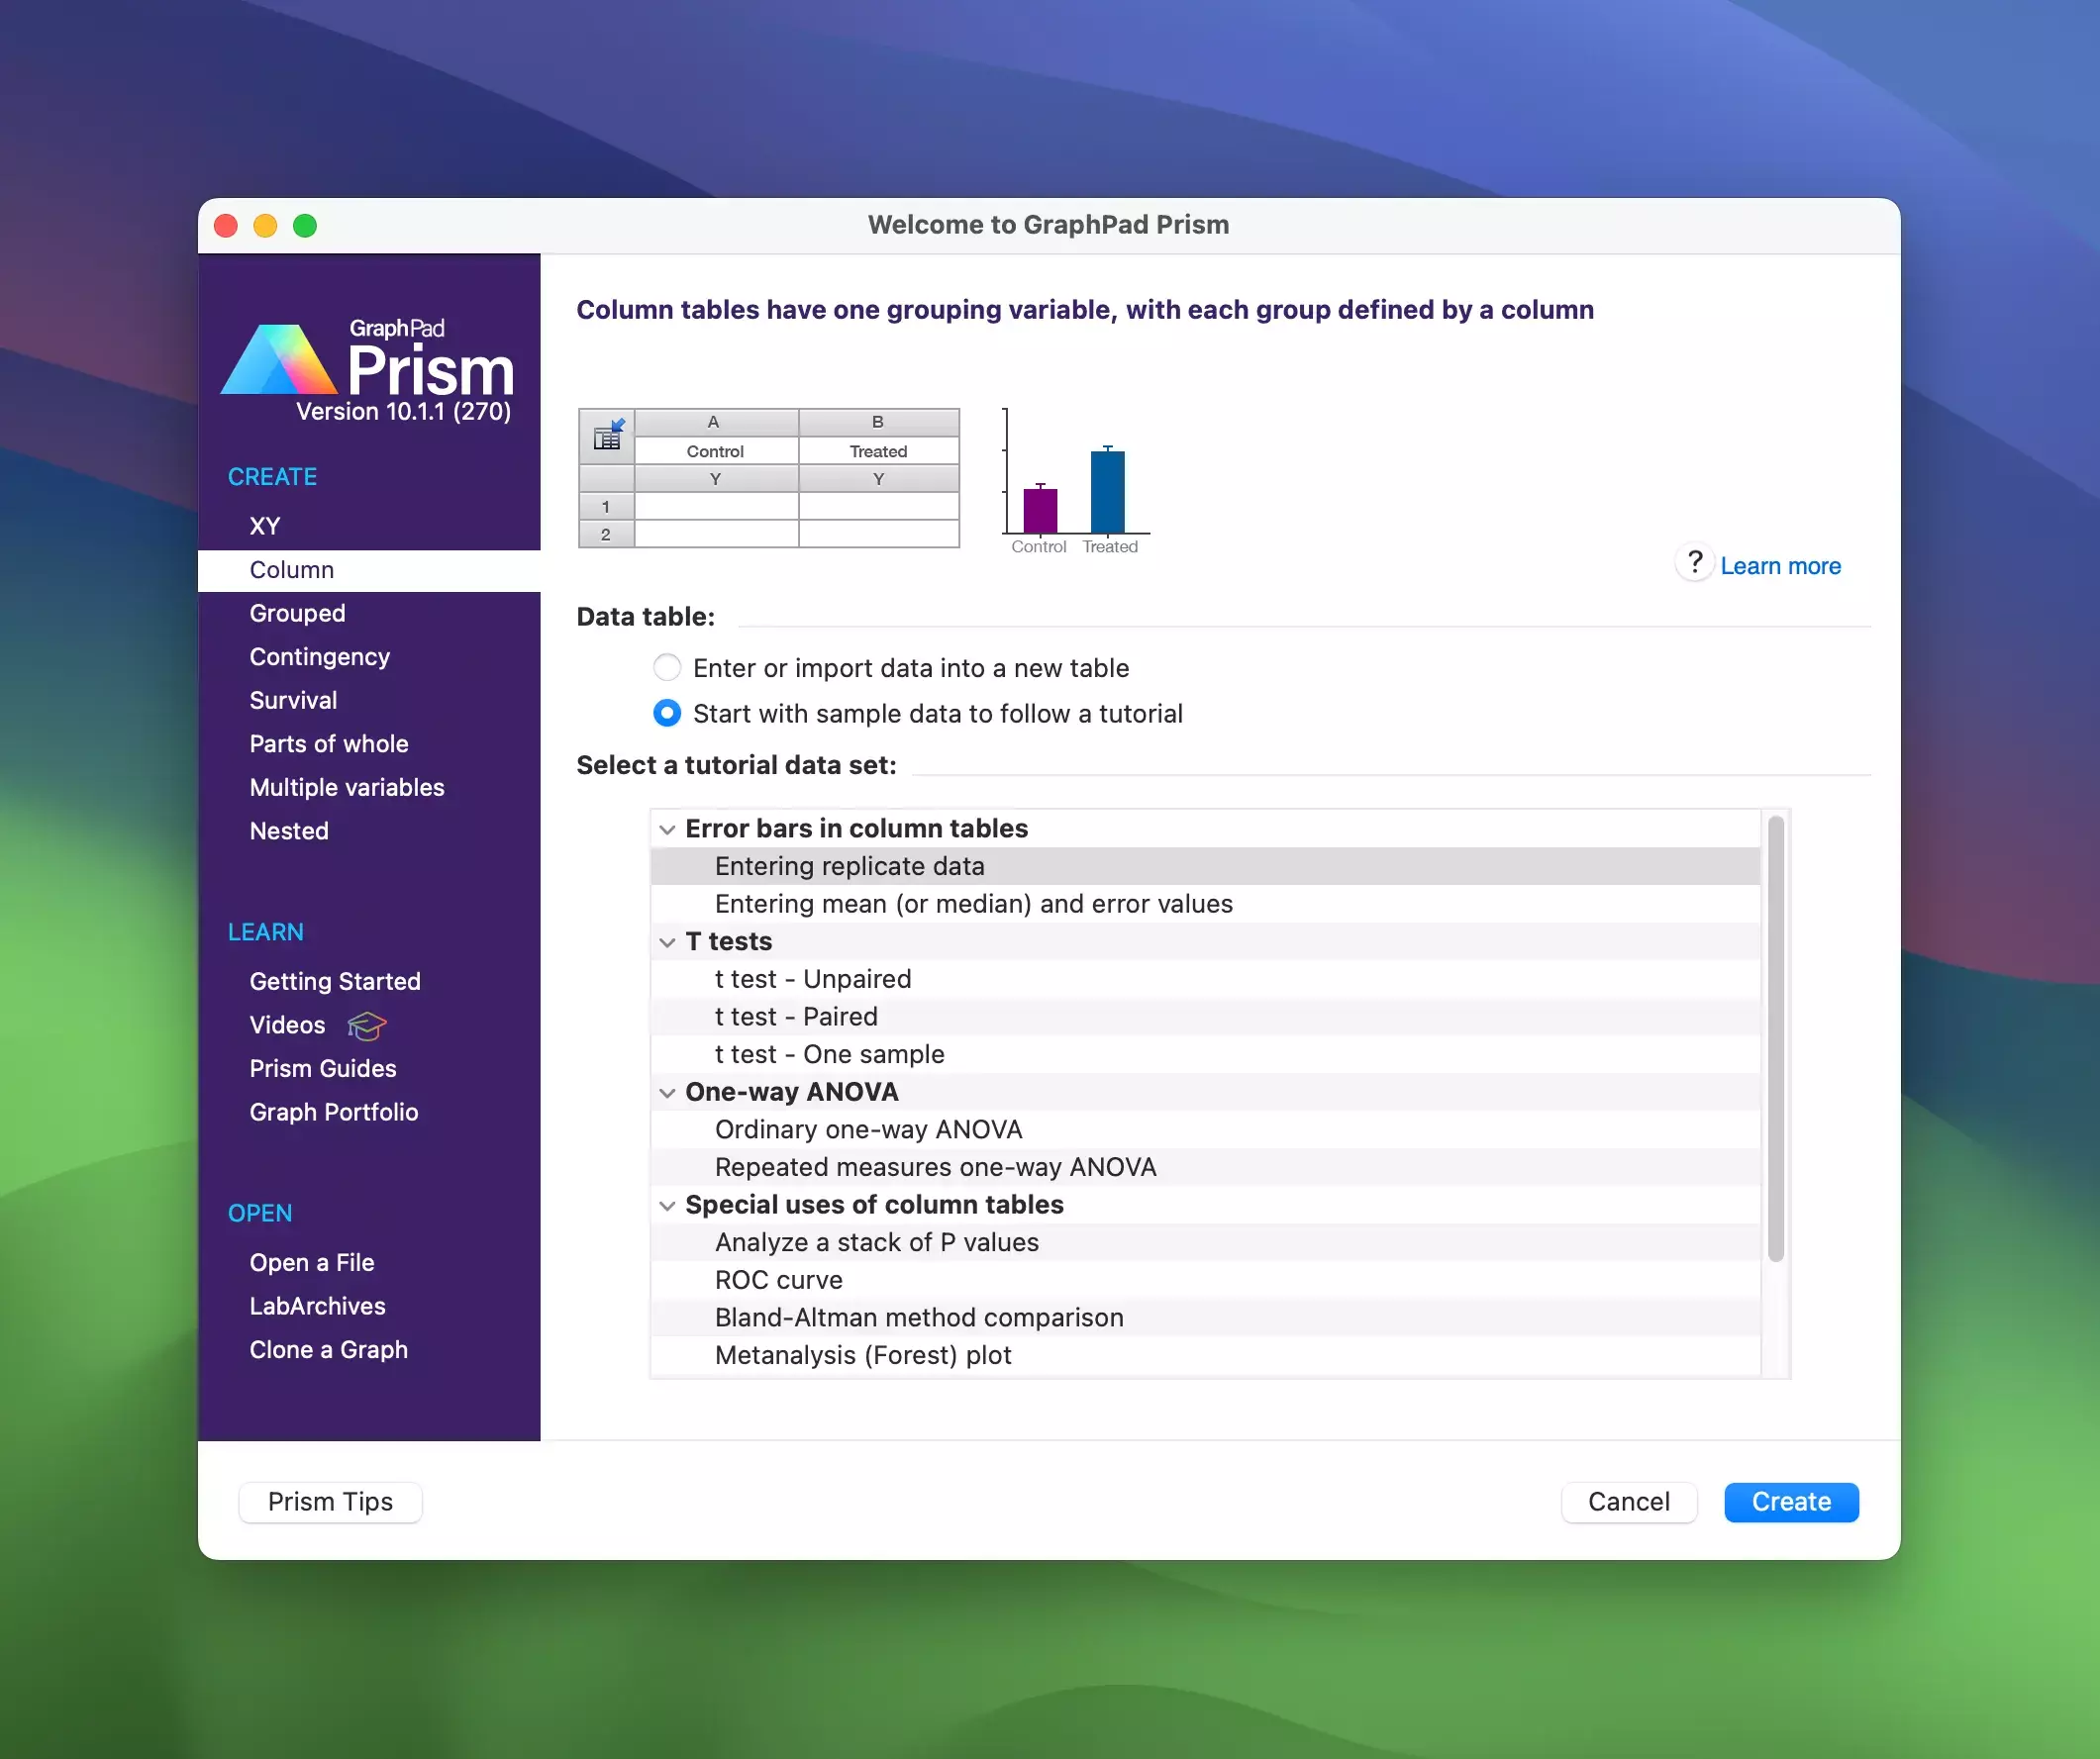The image size is (2100, 1759).
Task: Open the Survival table type
Action: [x=293, y=700]
